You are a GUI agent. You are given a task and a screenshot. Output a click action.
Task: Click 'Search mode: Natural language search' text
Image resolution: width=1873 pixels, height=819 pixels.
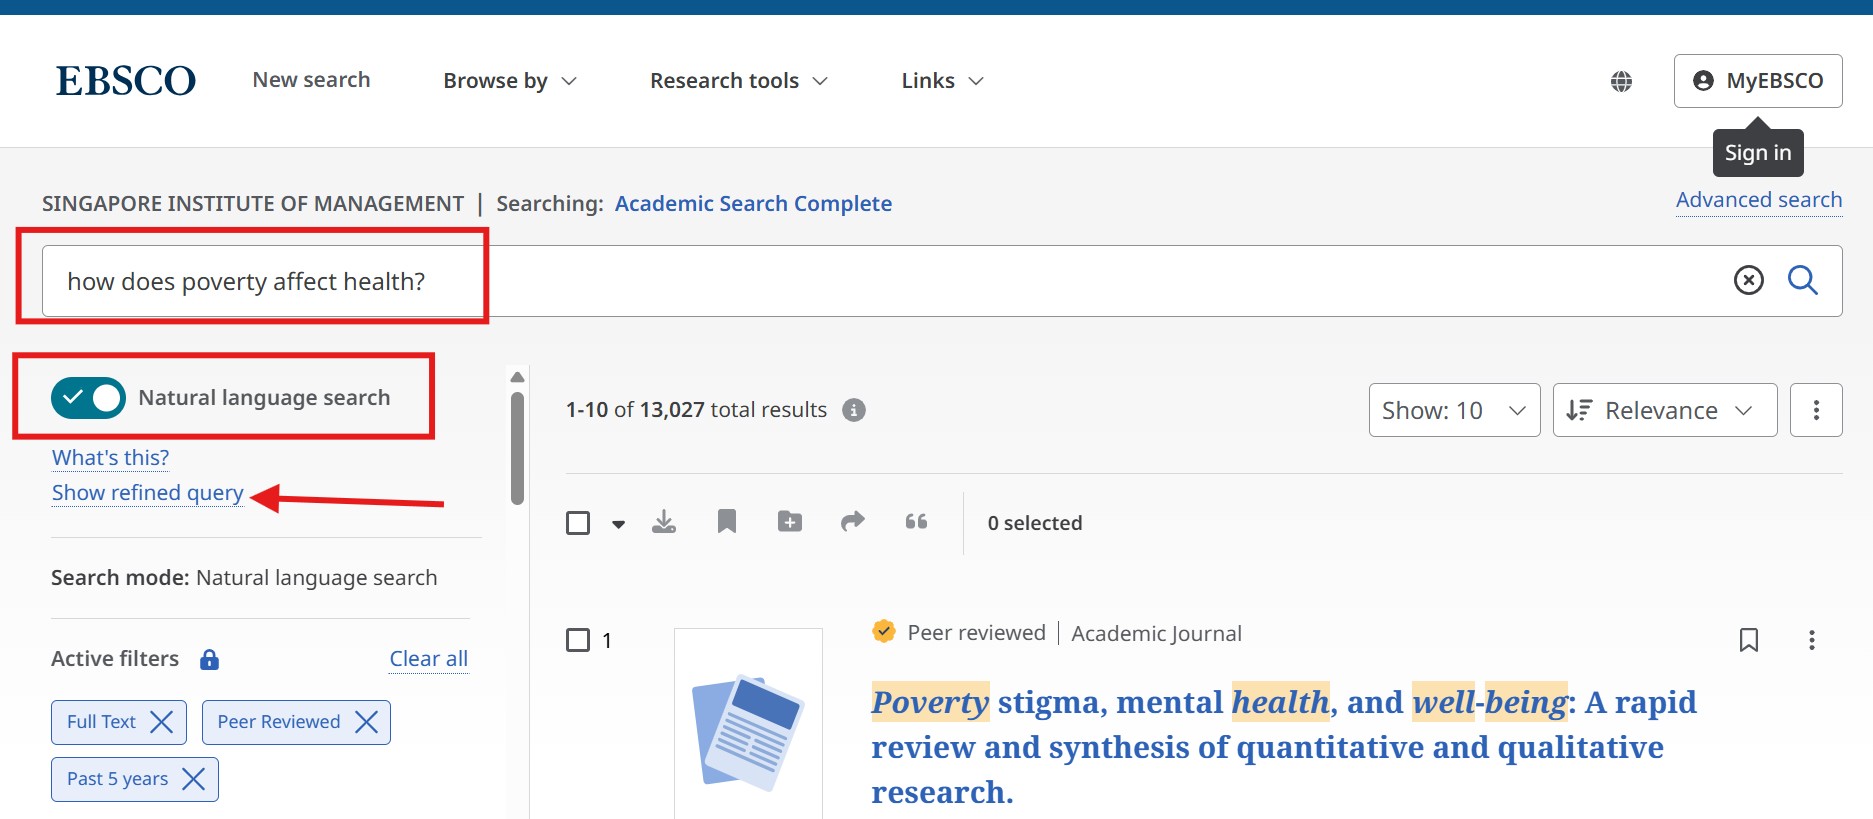click(x=244, y=578)
